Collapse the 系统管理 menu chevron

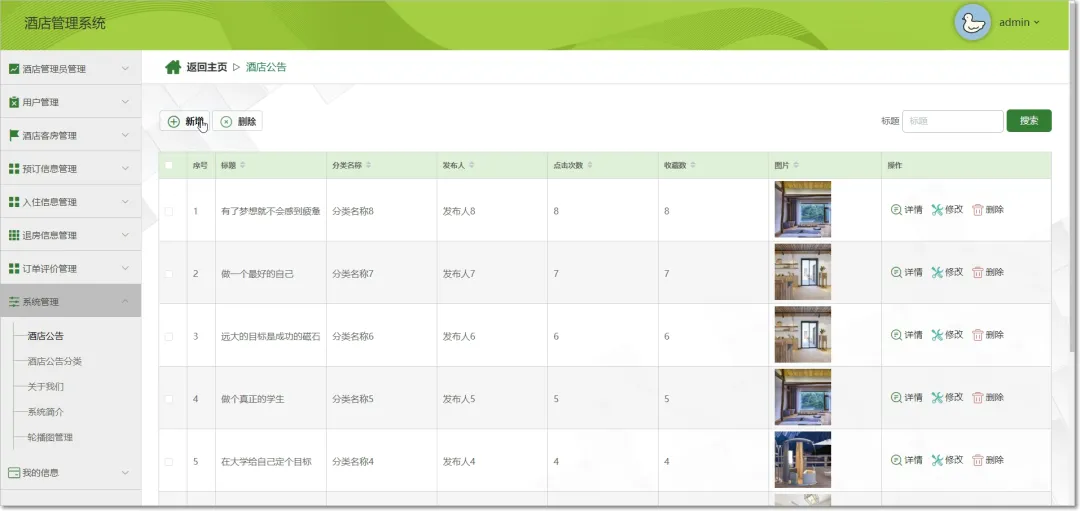click(x=125, y=301)
